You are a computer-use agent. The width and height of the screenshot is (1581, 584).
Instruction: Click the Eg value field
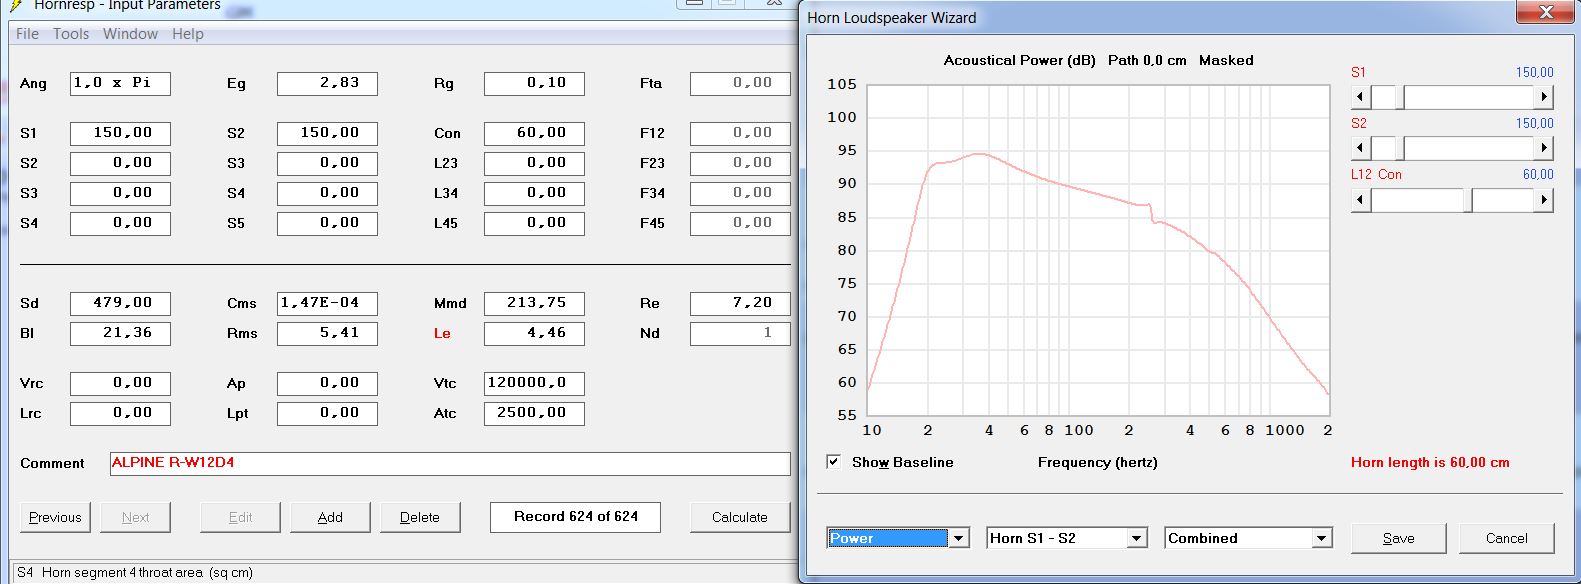click(327, 83)
